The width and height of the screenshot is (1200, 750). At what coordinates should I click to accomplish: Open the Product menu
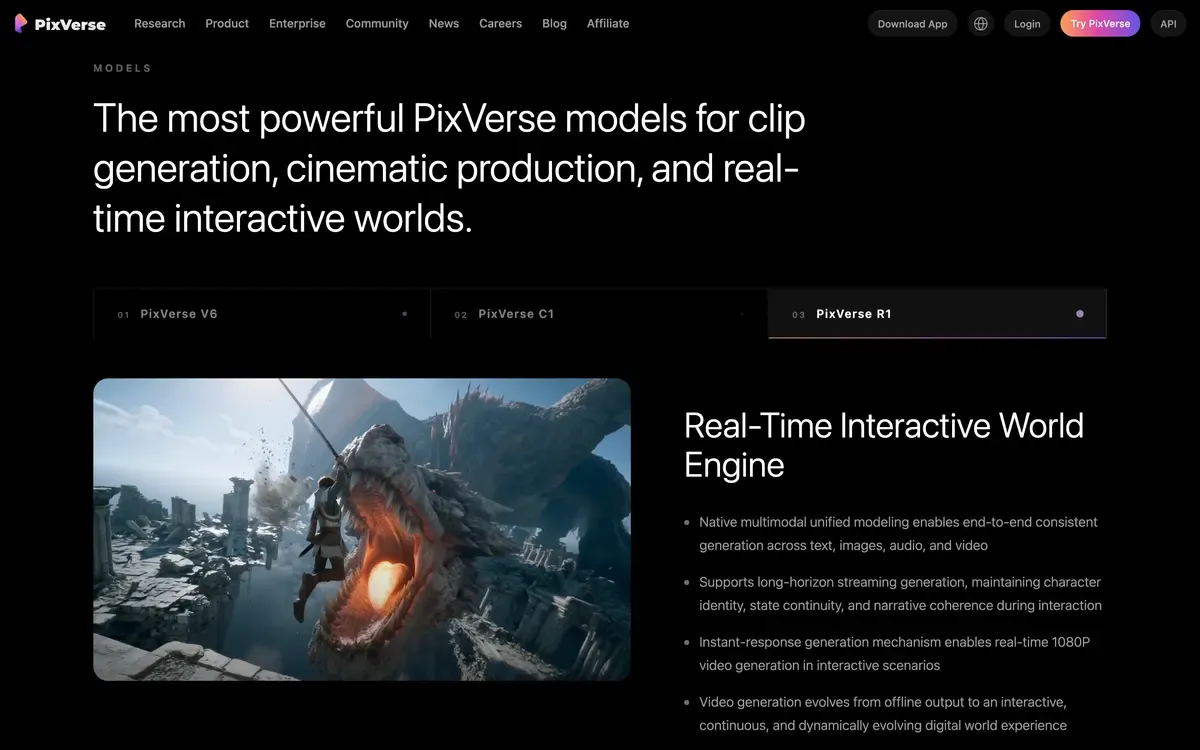click(227, 23)
